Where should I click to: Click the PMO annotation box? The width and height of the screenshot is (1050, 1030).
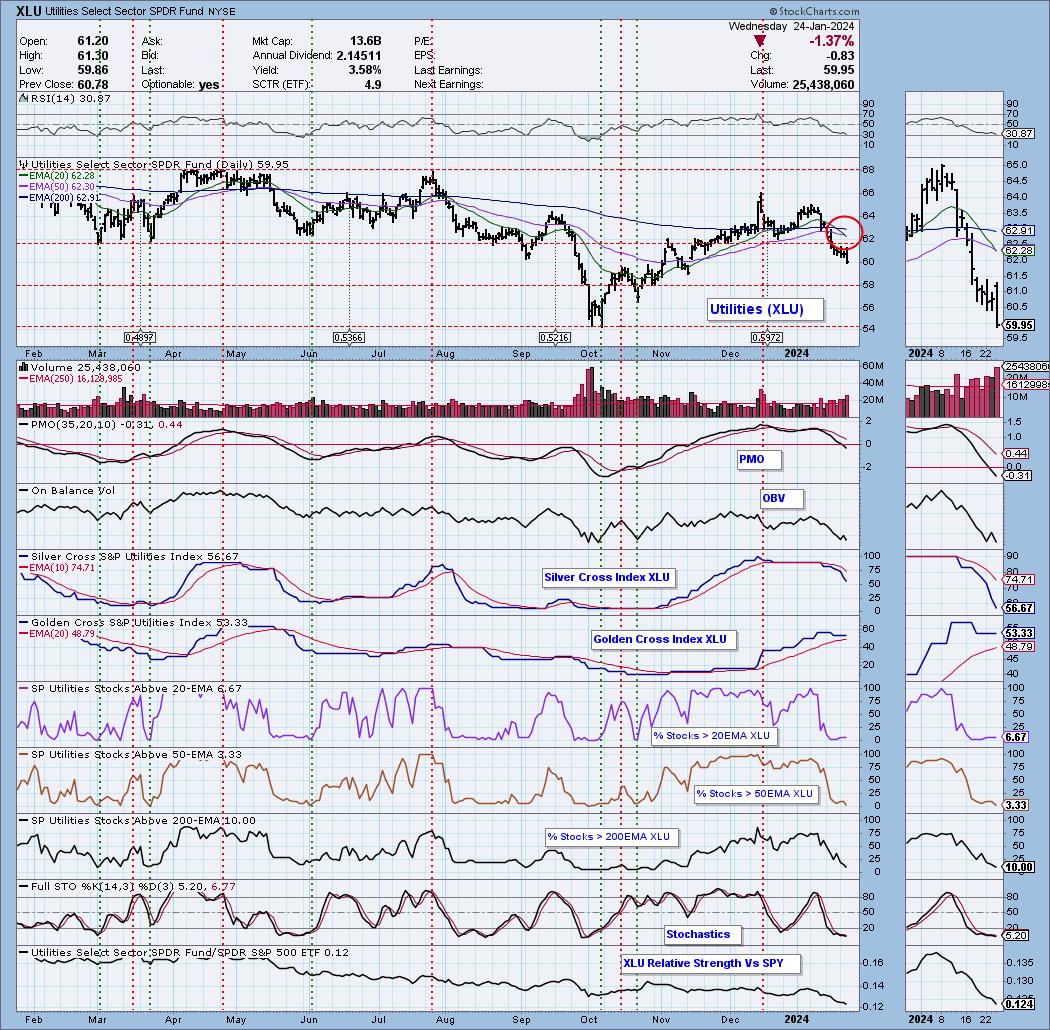[x=759, y=459]
